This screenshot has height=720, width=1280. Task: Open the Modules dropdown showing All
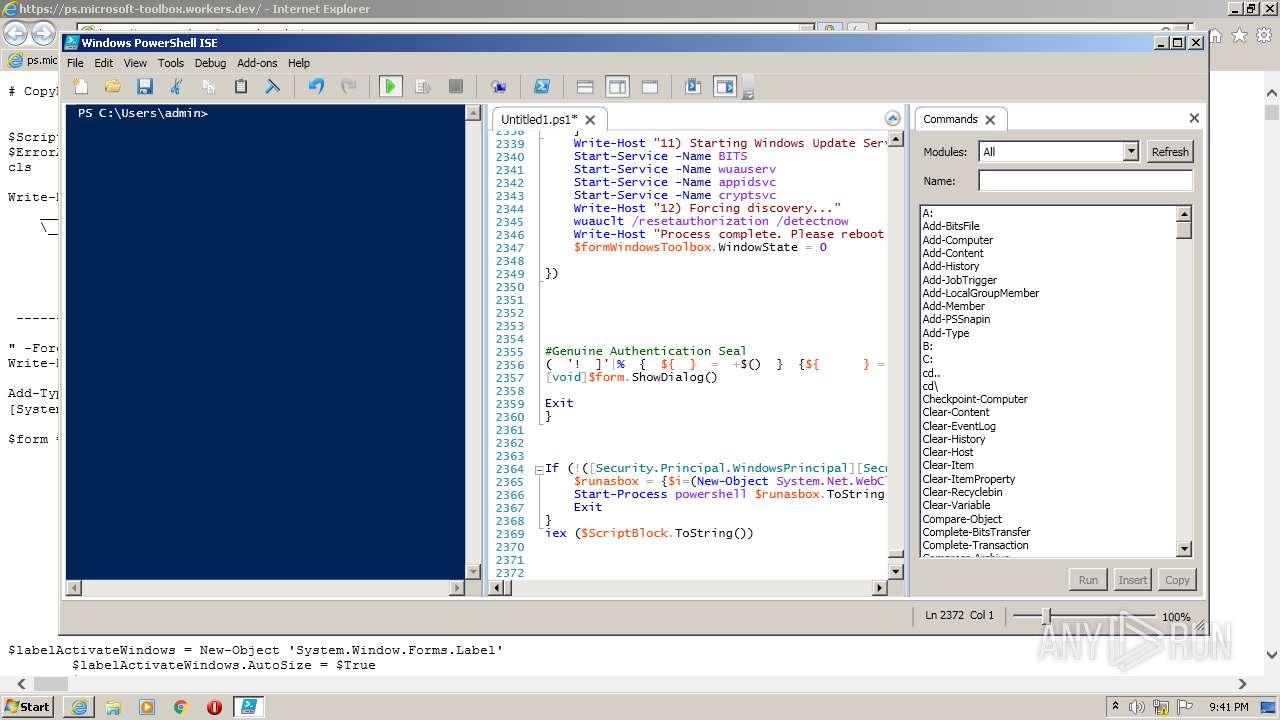(1059, 152)
